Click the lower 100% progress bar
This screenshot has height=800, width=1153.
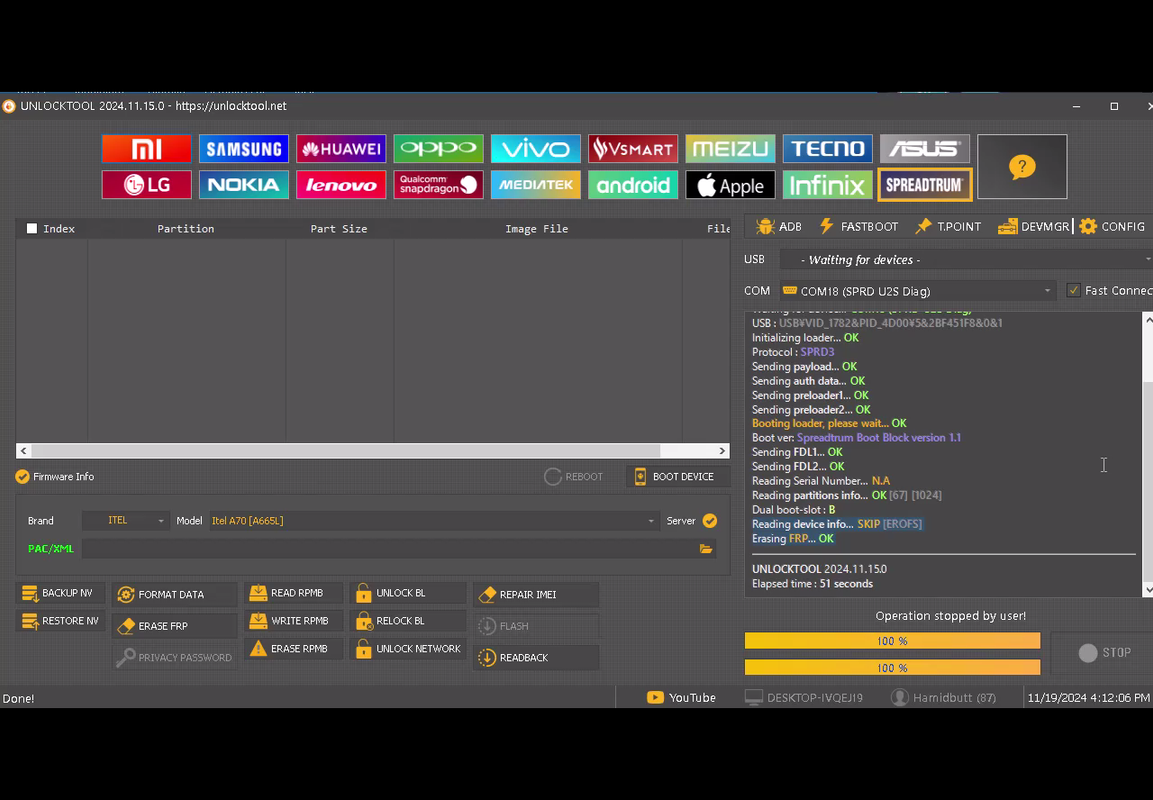[892, 668]
